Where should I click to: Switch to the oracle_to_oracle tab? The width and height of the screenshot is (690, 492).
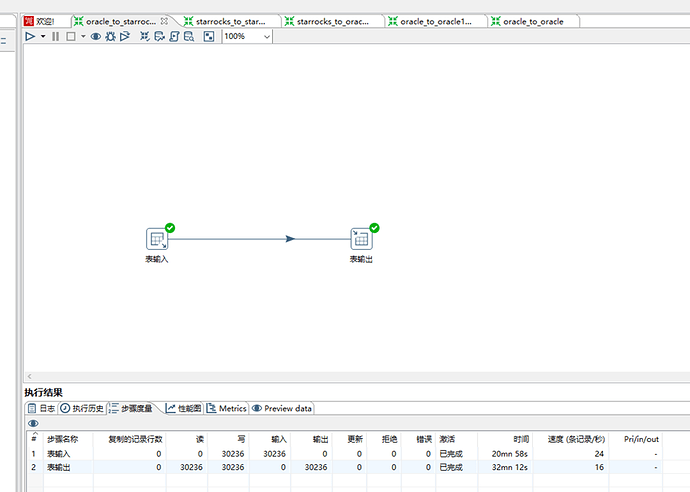[x=533, y=21]
